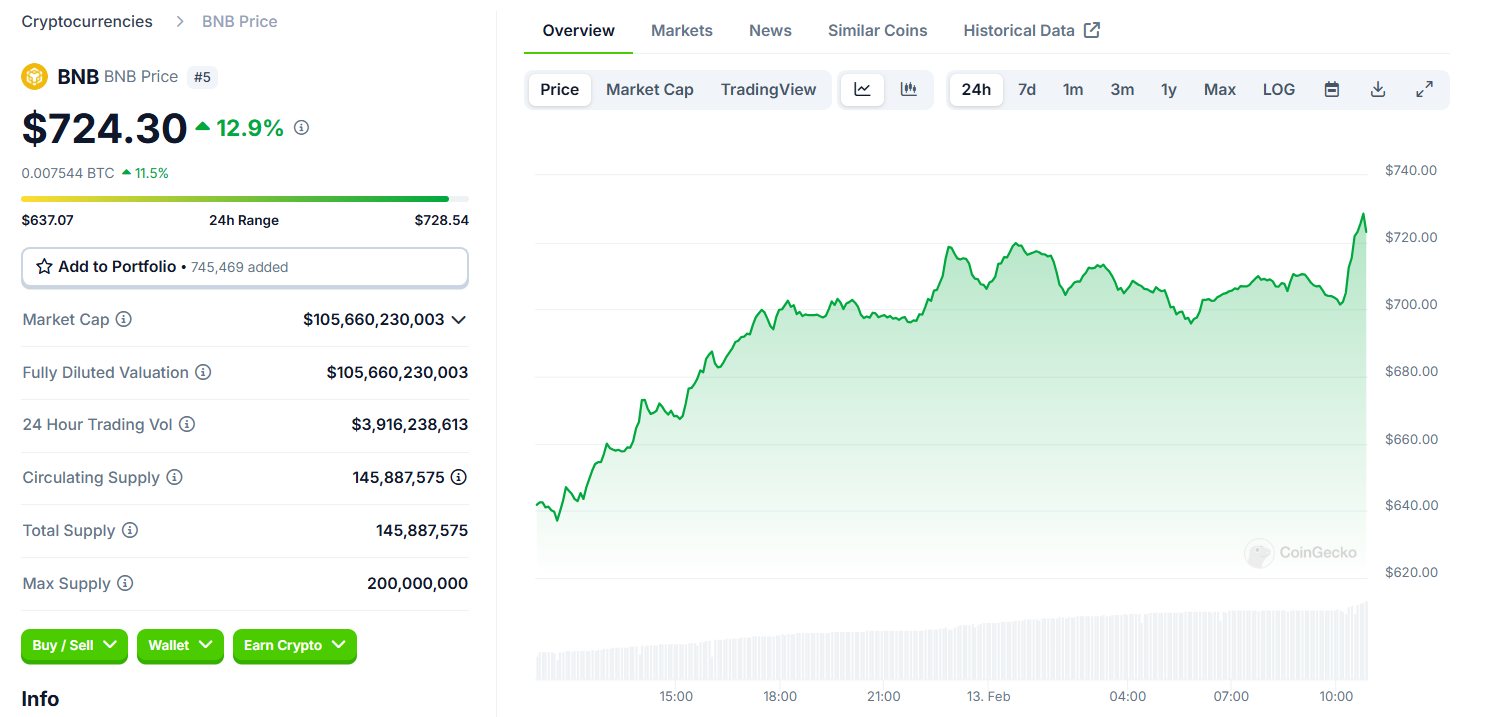Select the 24h time range
This screenshot has width=1492, height=717.
point(976,89)
